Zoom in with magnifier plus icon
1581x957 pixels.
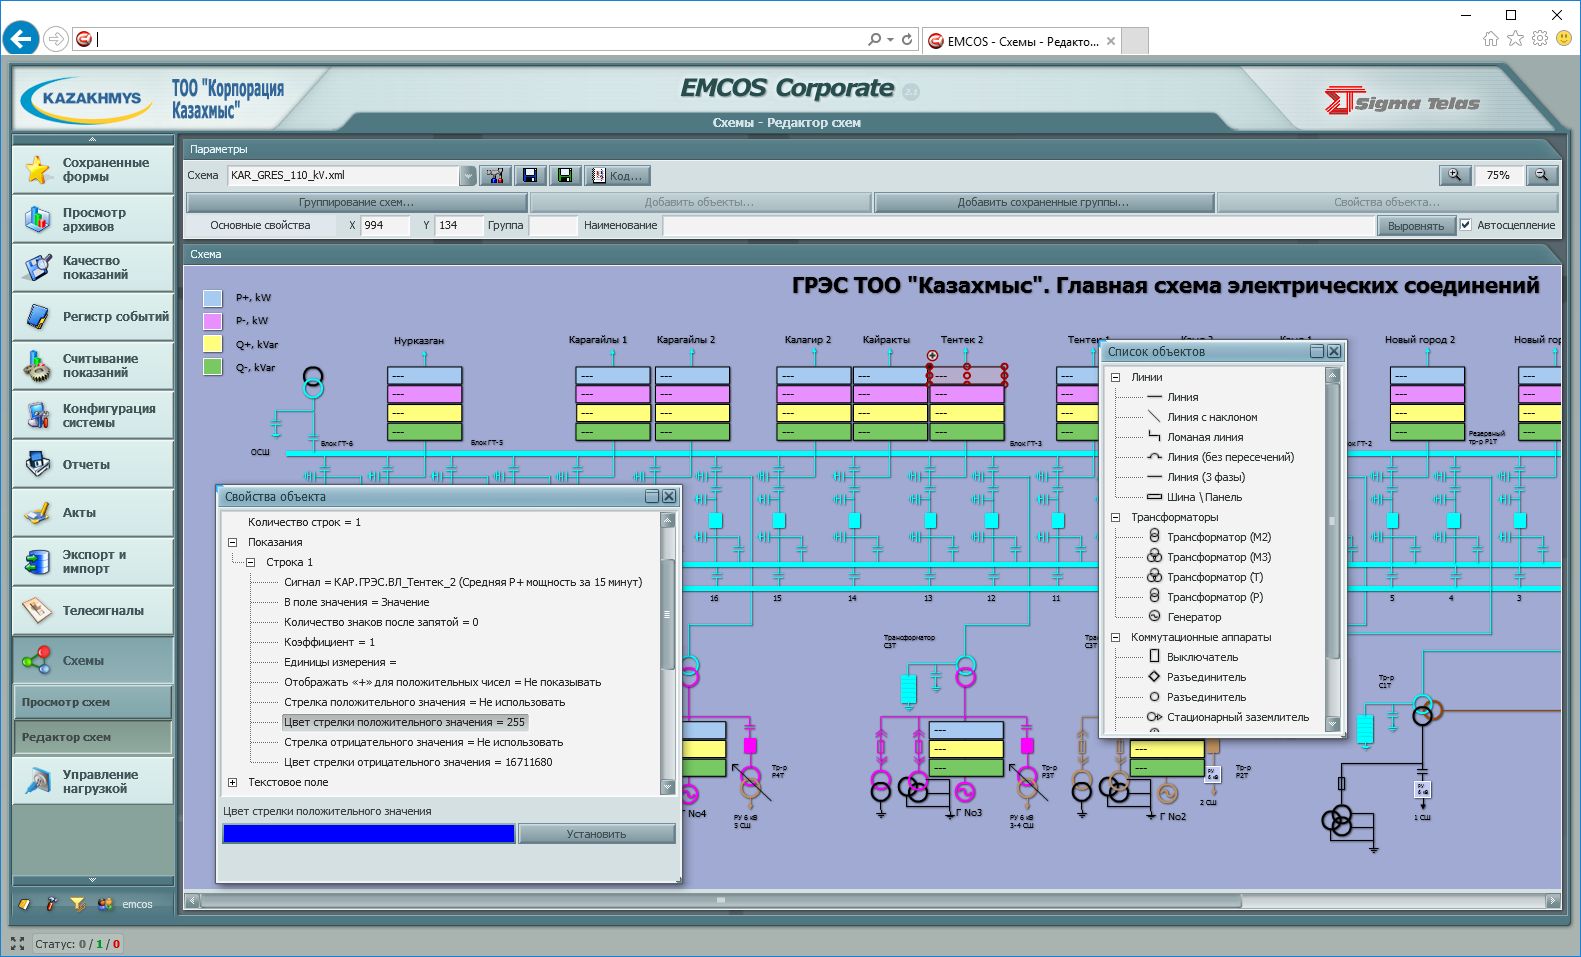[x=1455, y=175]
